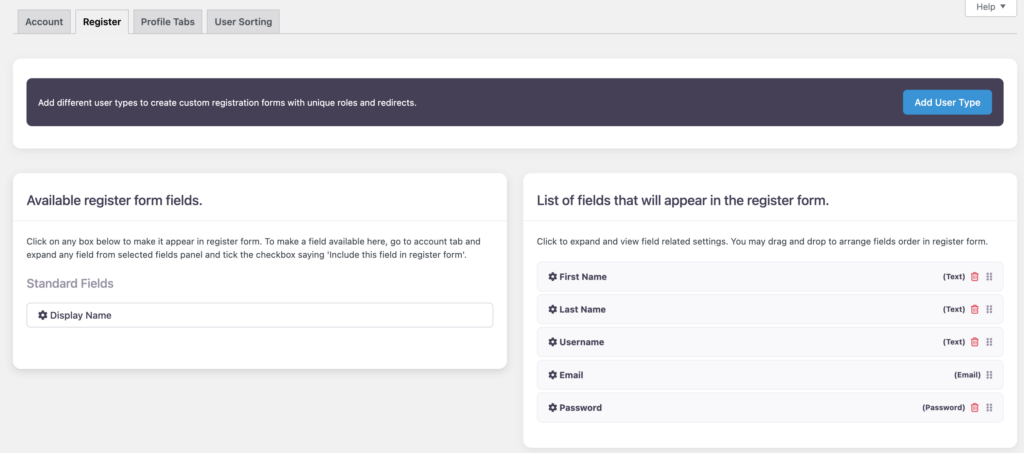Expand the Email field settings
Image resolution: width=1024 pixels, height=453 pixels.
point(571,375)
